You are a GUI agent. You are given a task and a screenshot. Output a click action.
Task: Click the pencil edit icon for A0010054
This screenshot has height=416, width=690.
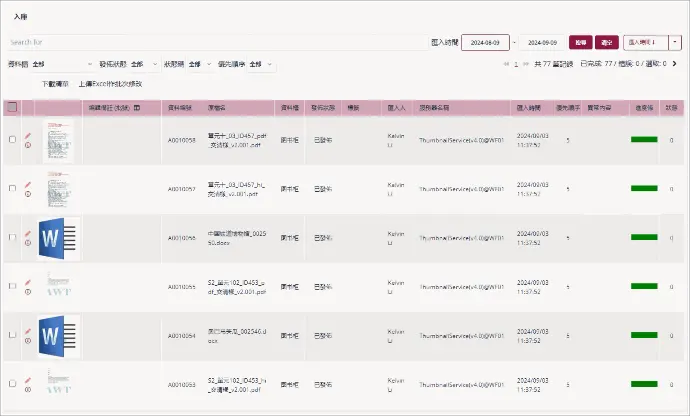[28, 330]
